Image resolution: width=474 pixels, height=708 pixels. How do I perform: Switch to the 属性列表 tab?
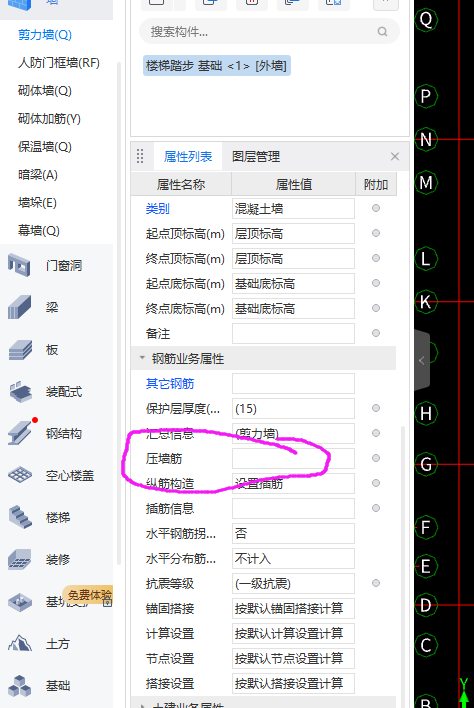tap(188, 157)
